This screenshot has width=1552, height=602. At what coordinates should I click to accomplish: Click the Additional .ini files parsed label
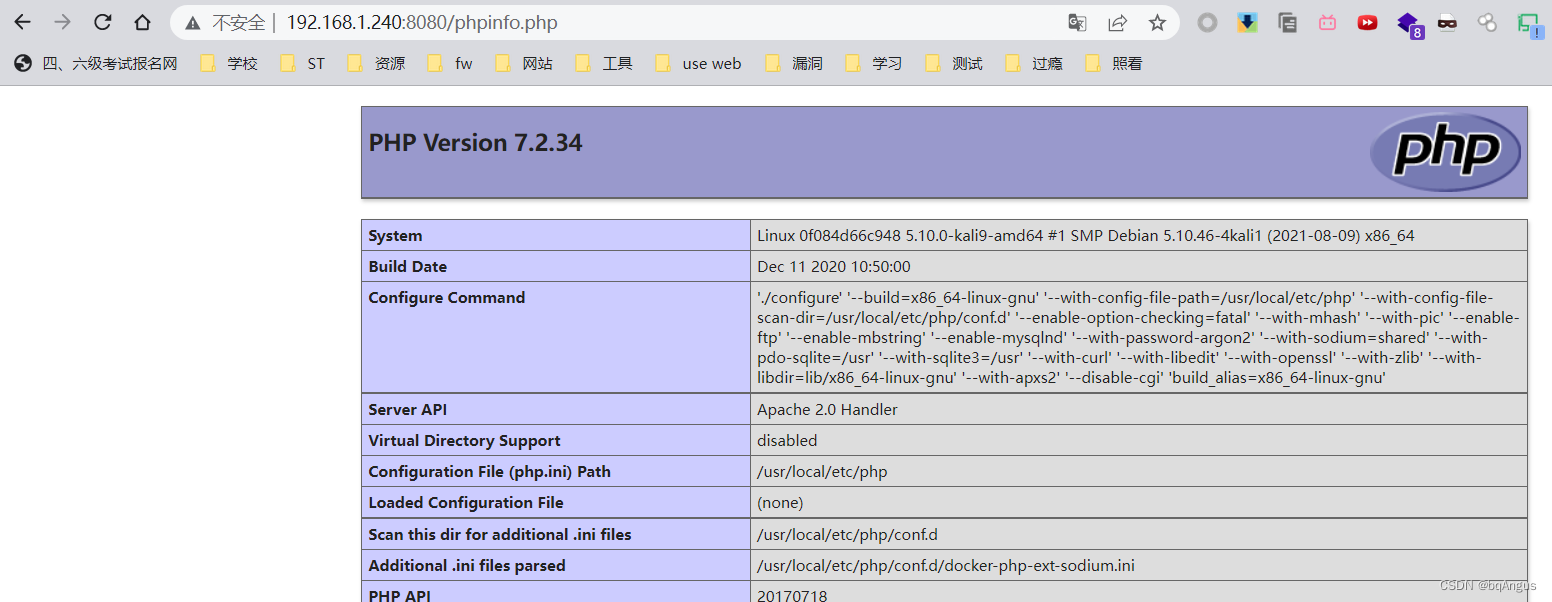point(467,566)
